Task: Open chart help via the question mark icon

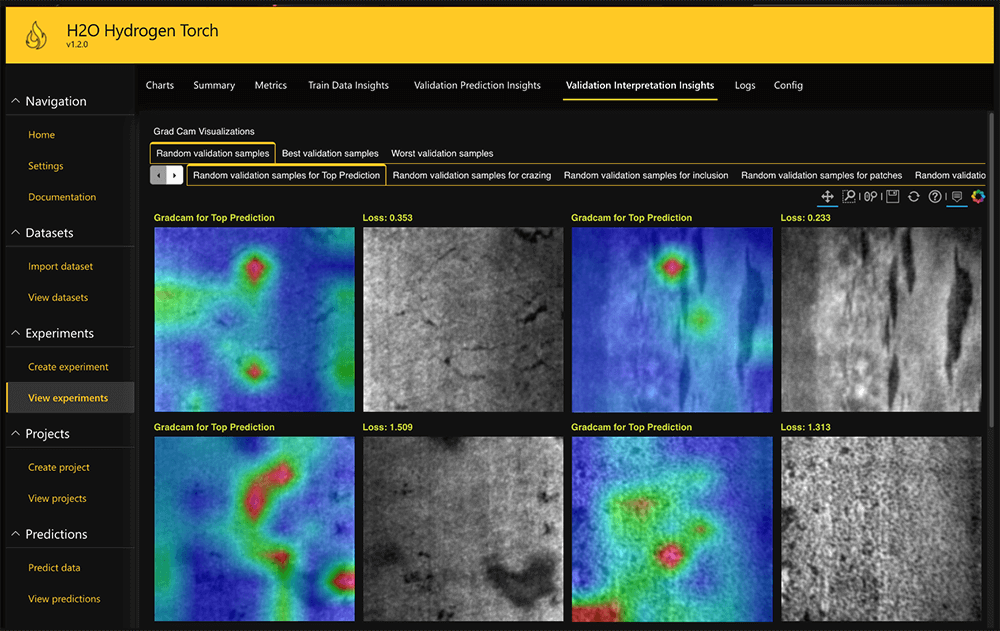Action: click(x=933, y=196)
